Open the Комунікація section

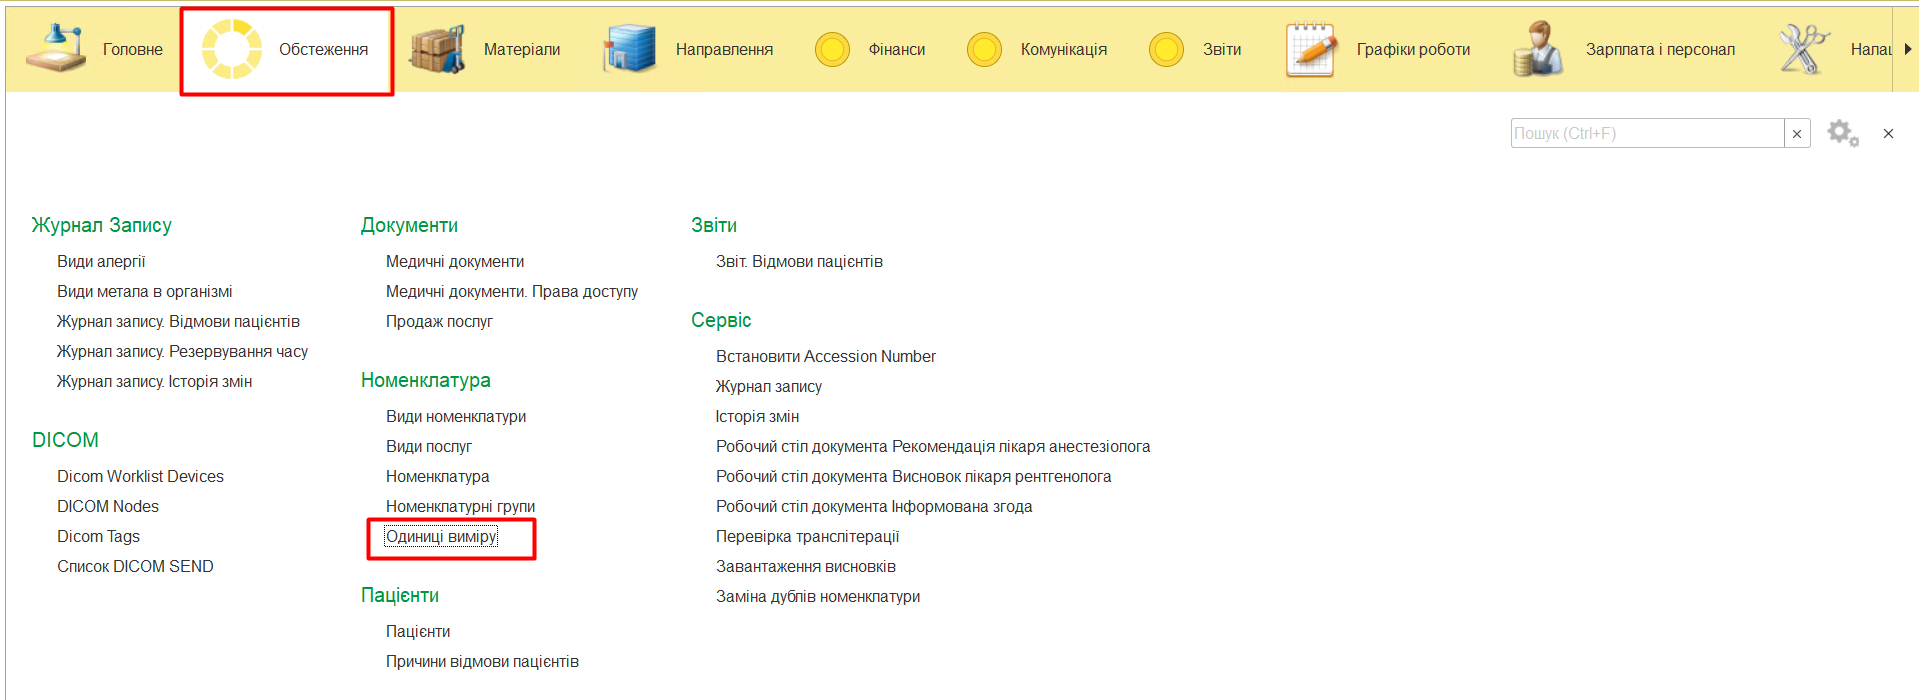[x=1062, y=49]
